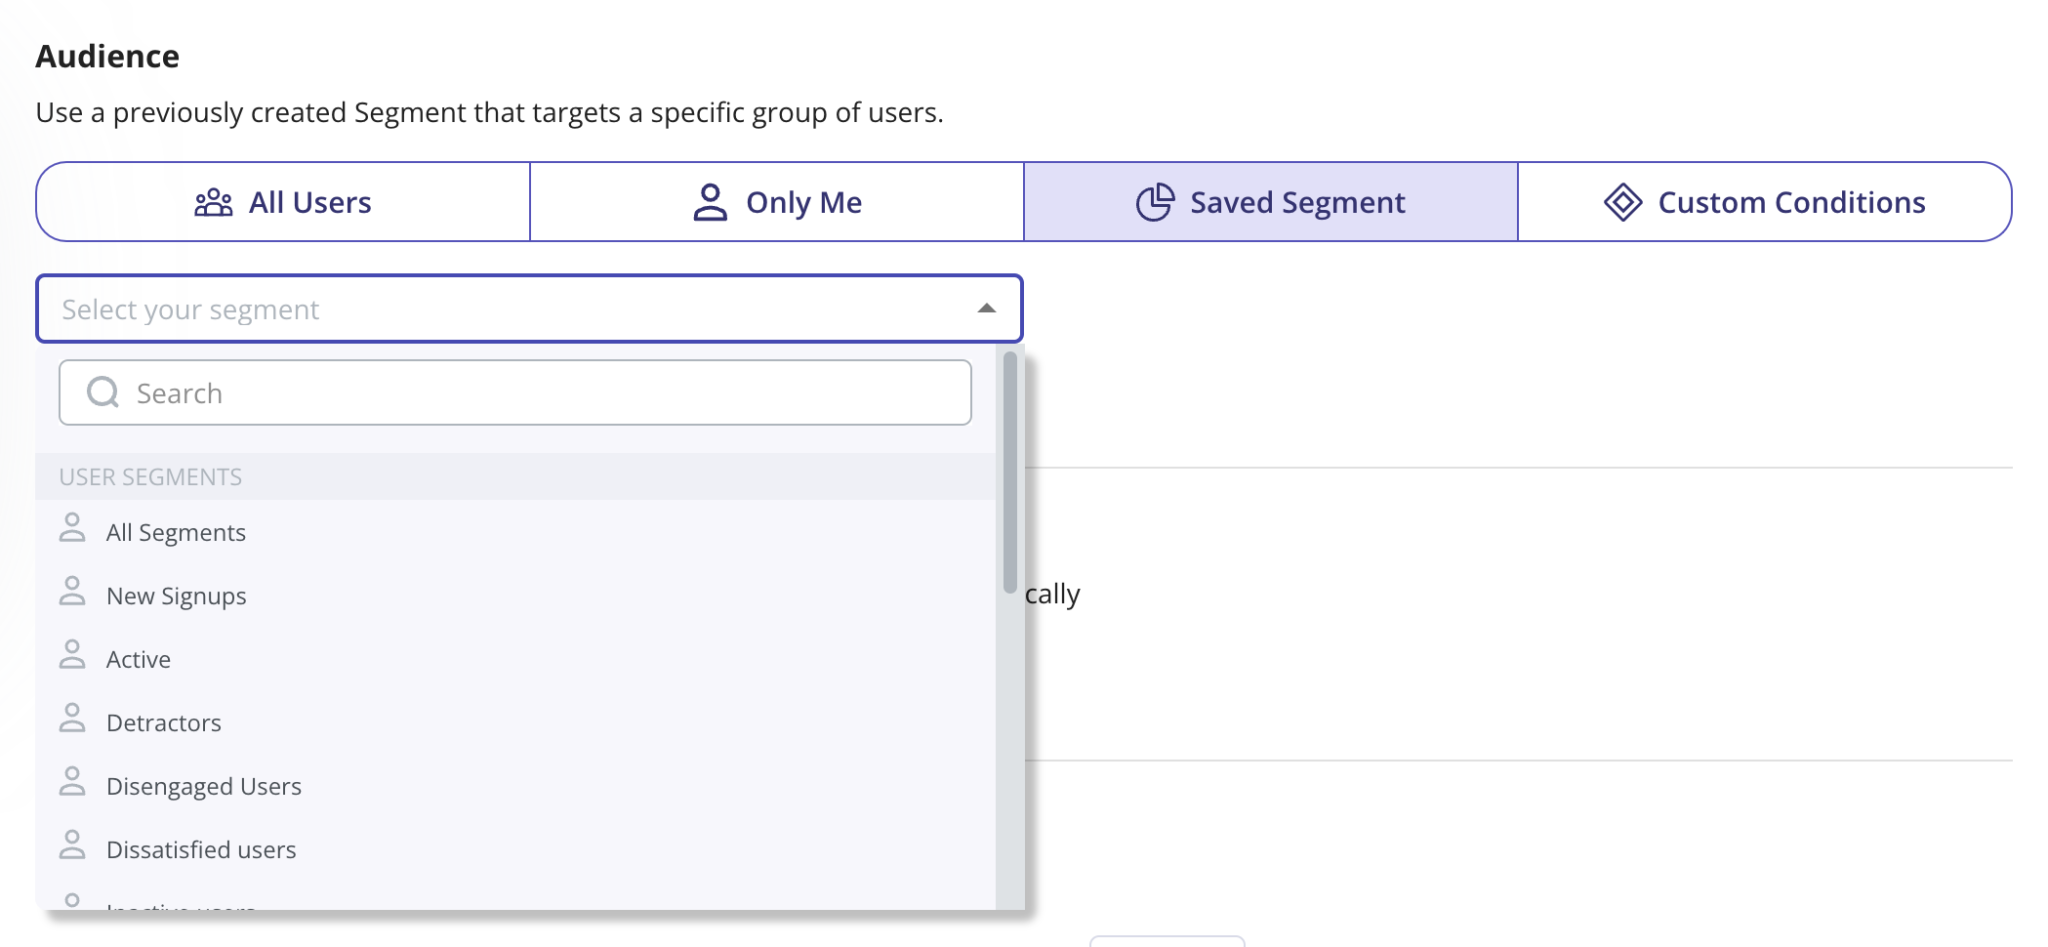Switch to the Saved Segment tab

pyautogui.click(x=1270, y=201)
